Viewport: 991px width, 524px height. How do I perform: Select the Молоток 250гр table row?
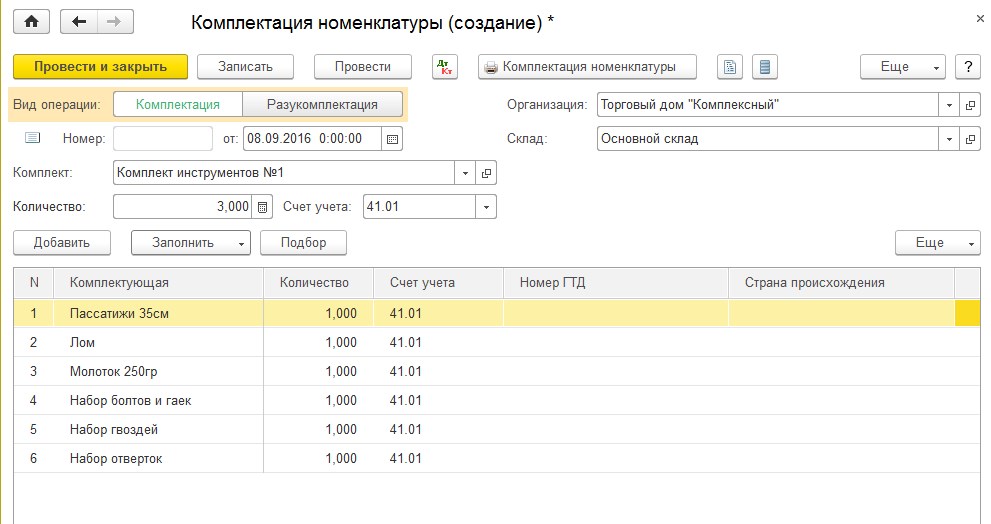point(114,371)
